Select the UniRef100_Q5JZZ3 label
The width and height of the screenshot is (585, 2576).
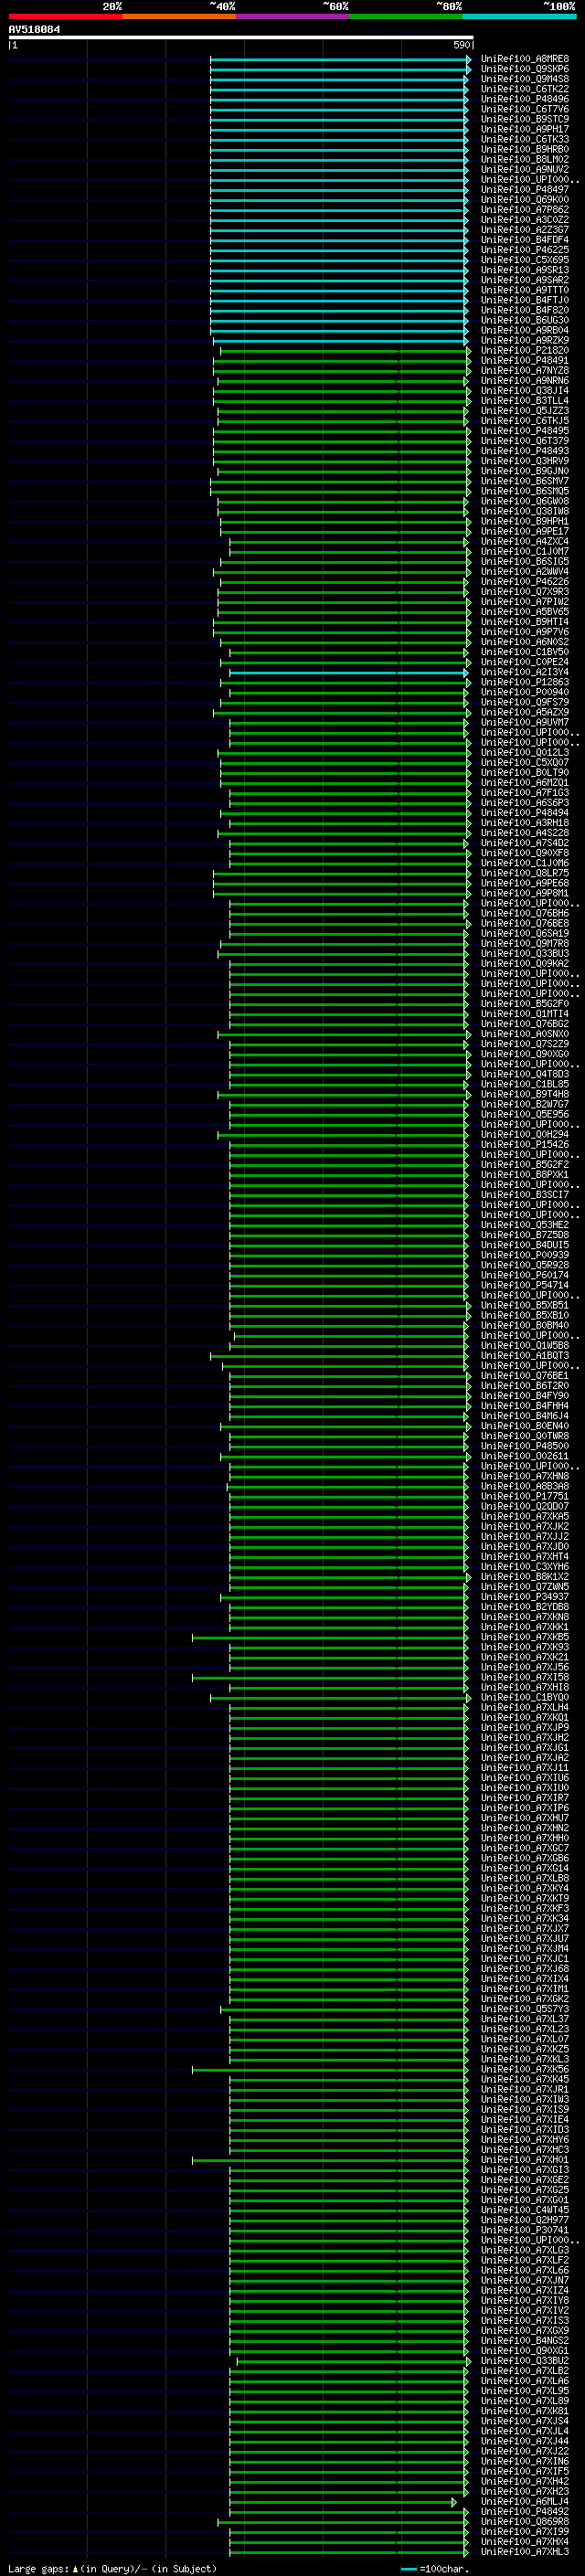524,411
